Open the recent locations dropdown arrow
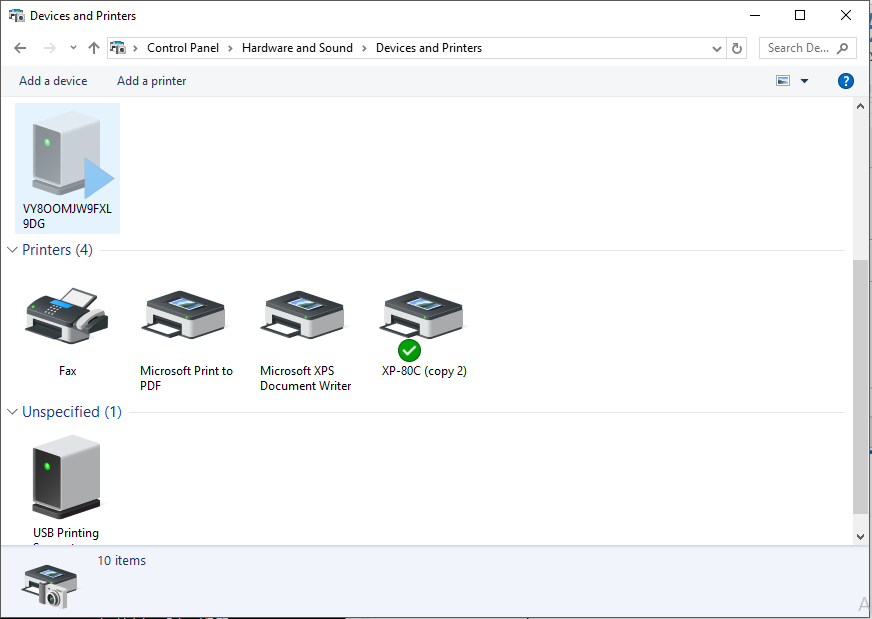Image resolution: width=872 pixels, height=619 pixels. point(73,48)
